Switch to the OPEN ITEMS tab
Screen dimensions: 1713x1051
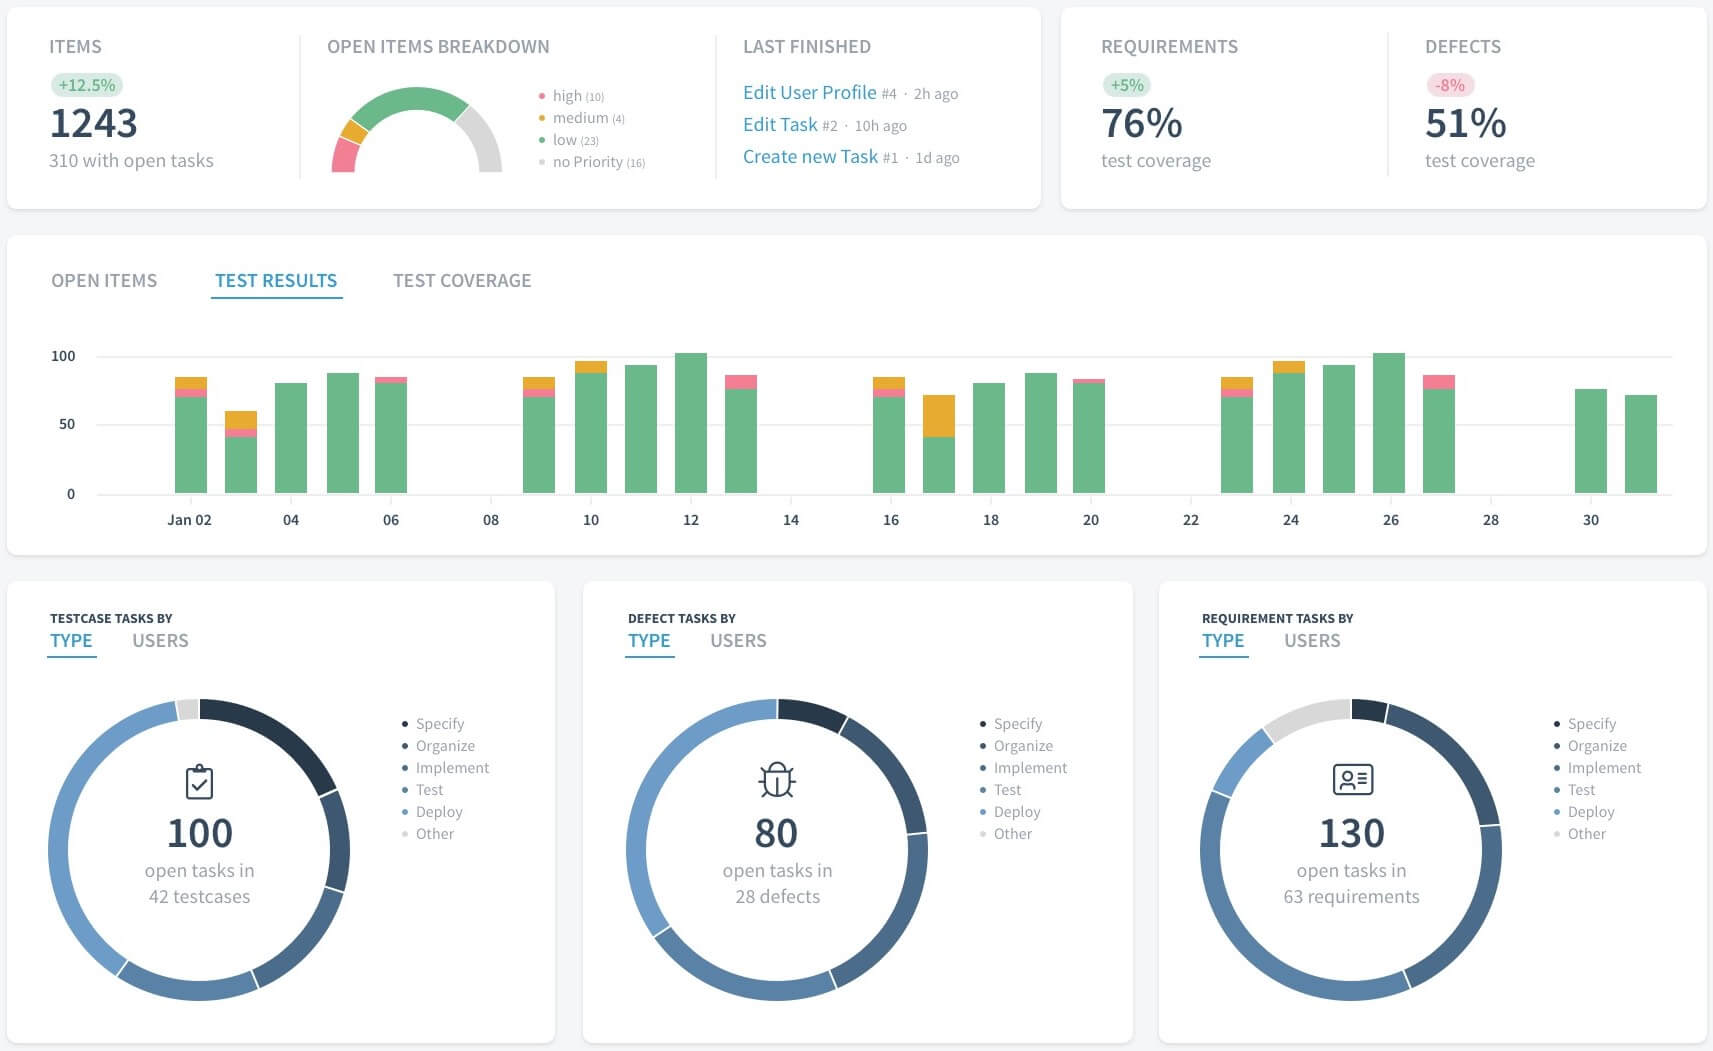coord(104,281)
